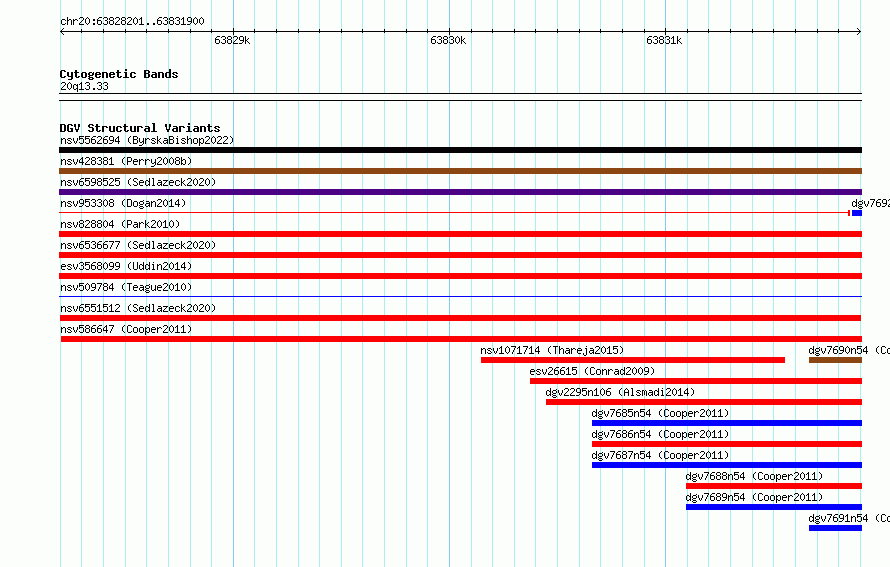Click the nsv953308 (Dogan2014) label
The height and width of the screenshot is (567, 890).
click(123, 203)
